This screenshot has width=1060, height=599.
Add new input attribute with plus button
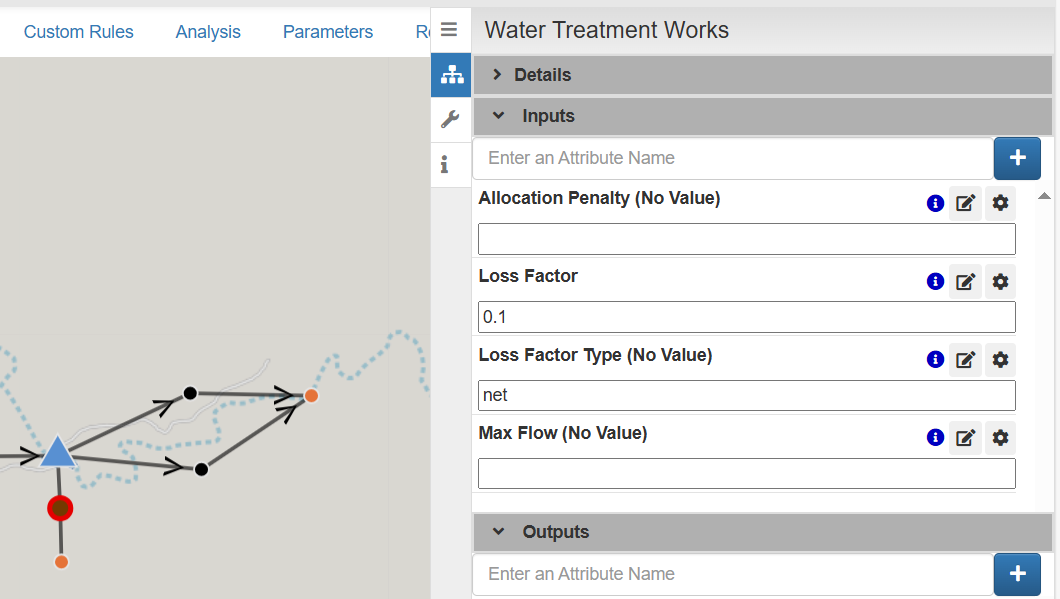1017,158
